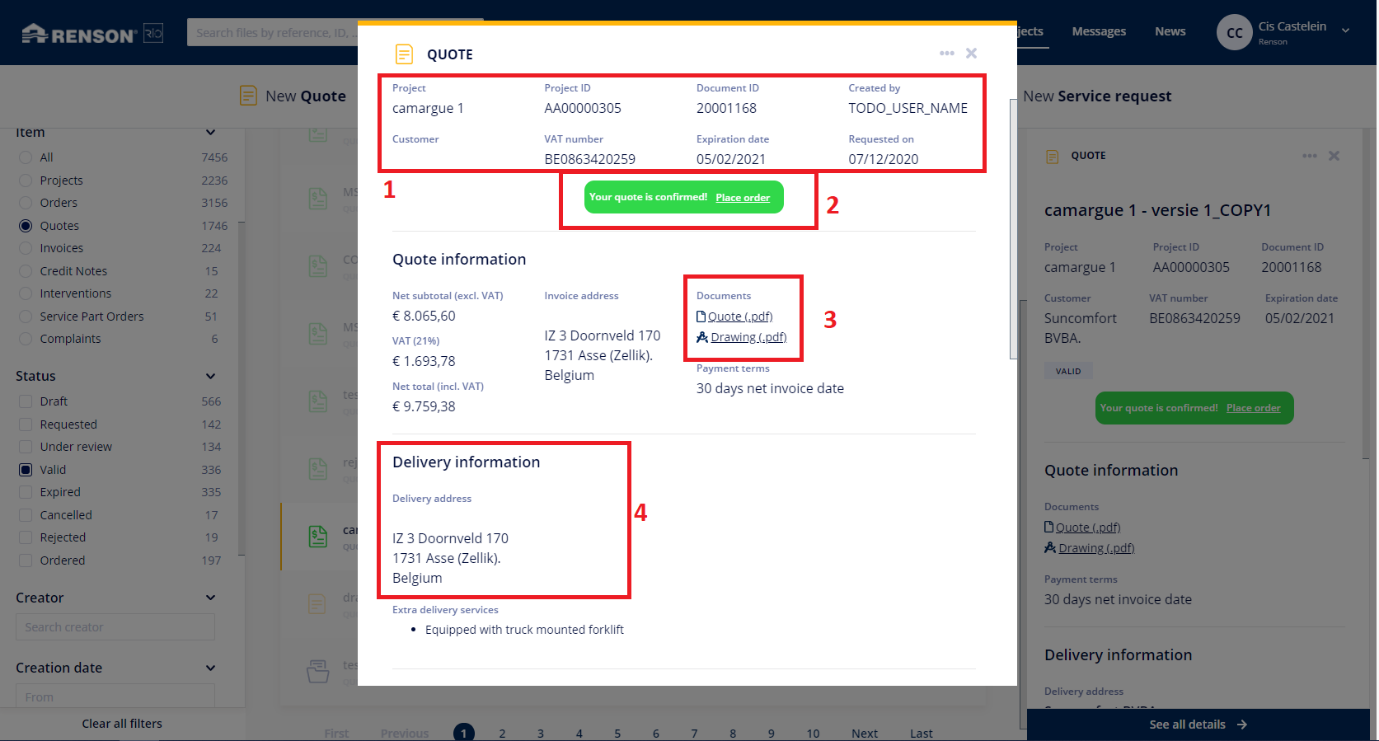The width and height of the screenshot is (1379, 741).
Task: Select the Orders radio button
Action: point(26,203)
